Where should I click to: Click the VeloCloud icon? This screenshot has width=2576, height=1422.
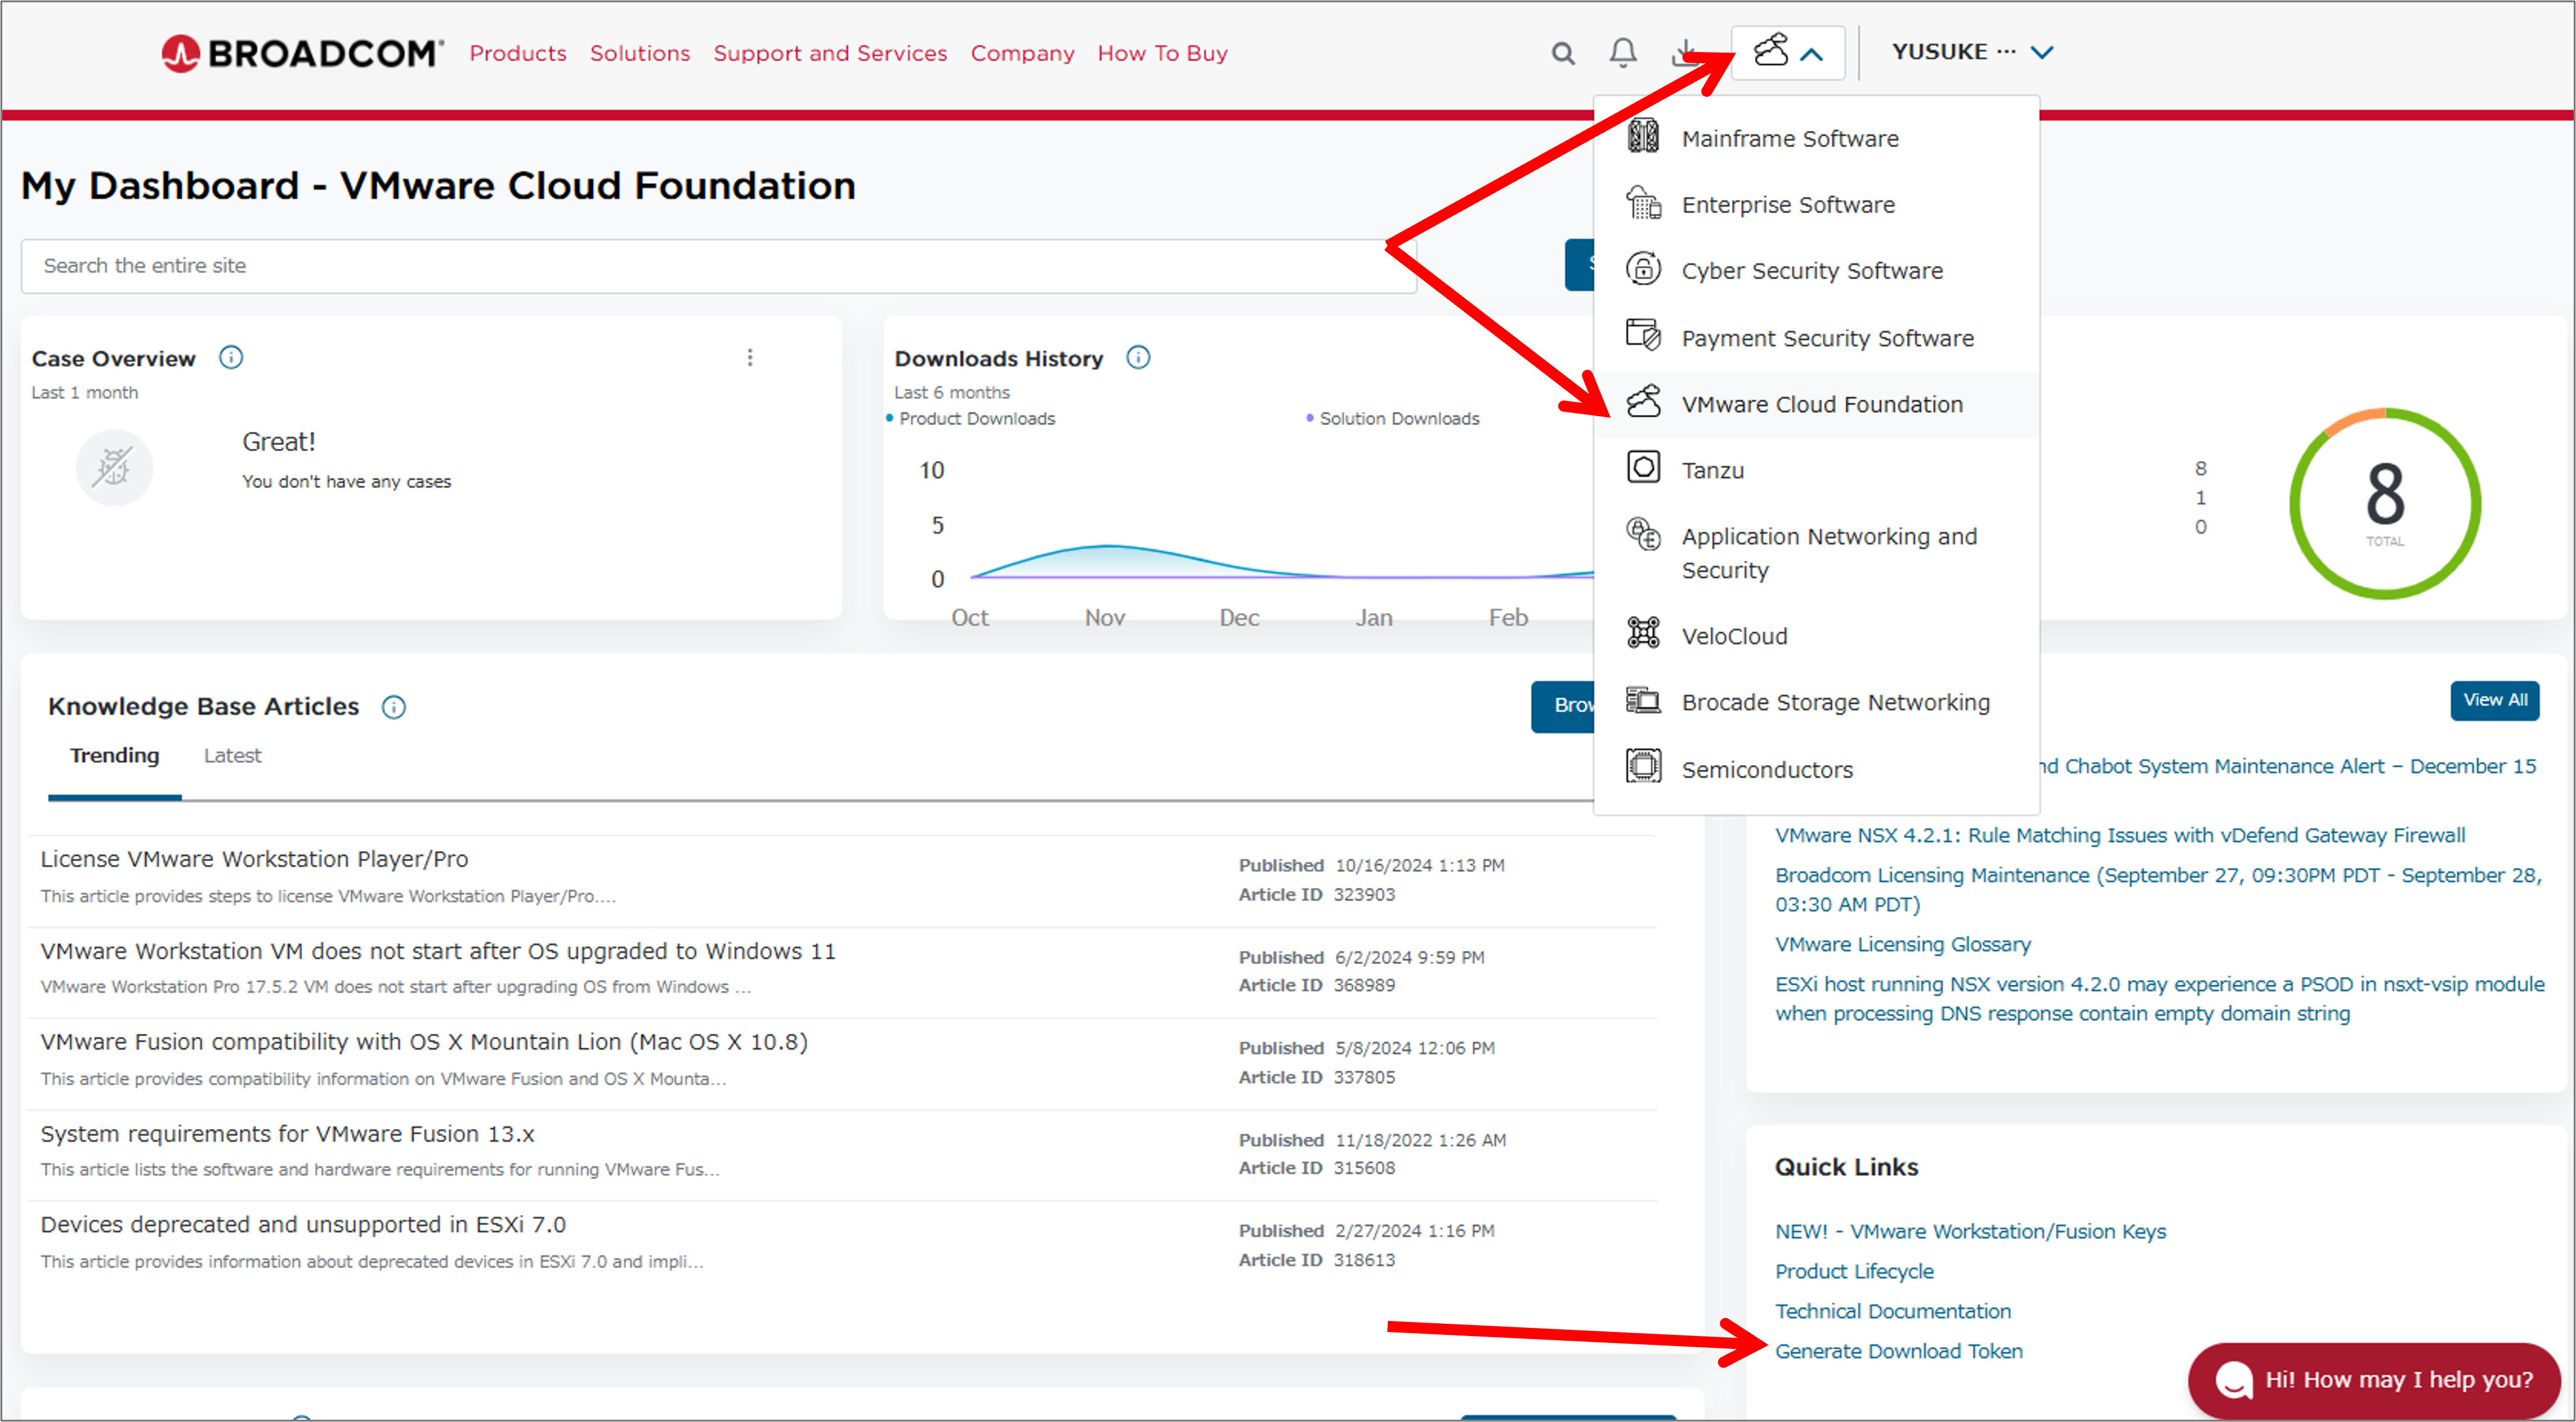pos(1643,633)
